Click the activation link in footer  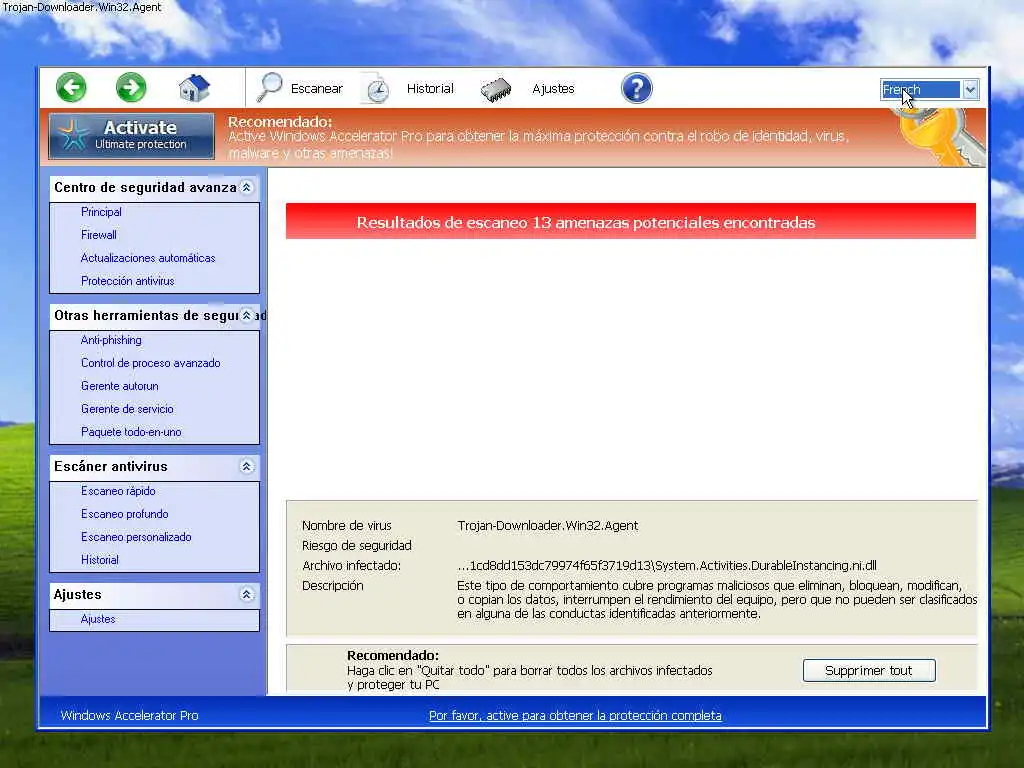575,716
